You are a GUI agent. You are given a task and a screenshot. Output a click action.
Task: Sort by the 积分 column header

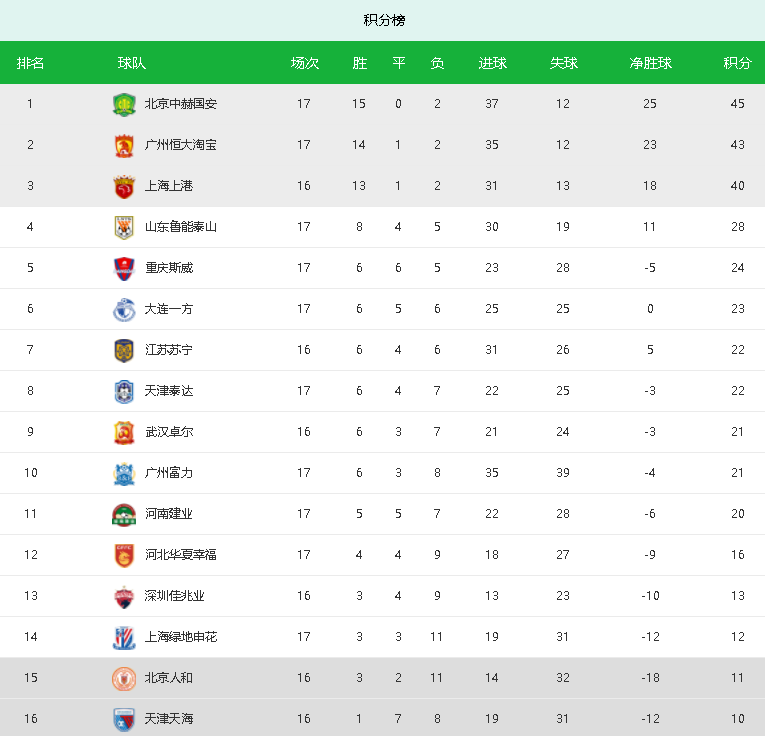coord(737,63)
